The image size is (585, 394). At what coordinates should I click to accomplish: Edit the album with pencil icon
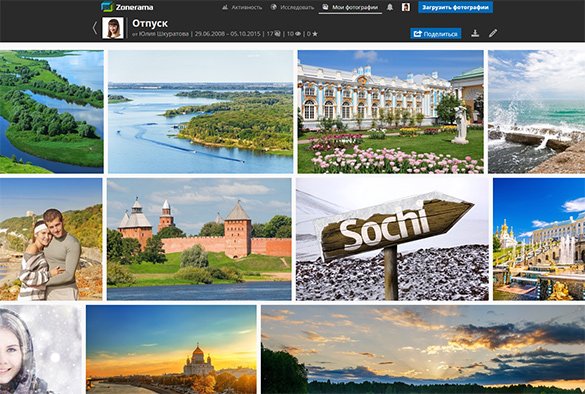coord(493,33)
